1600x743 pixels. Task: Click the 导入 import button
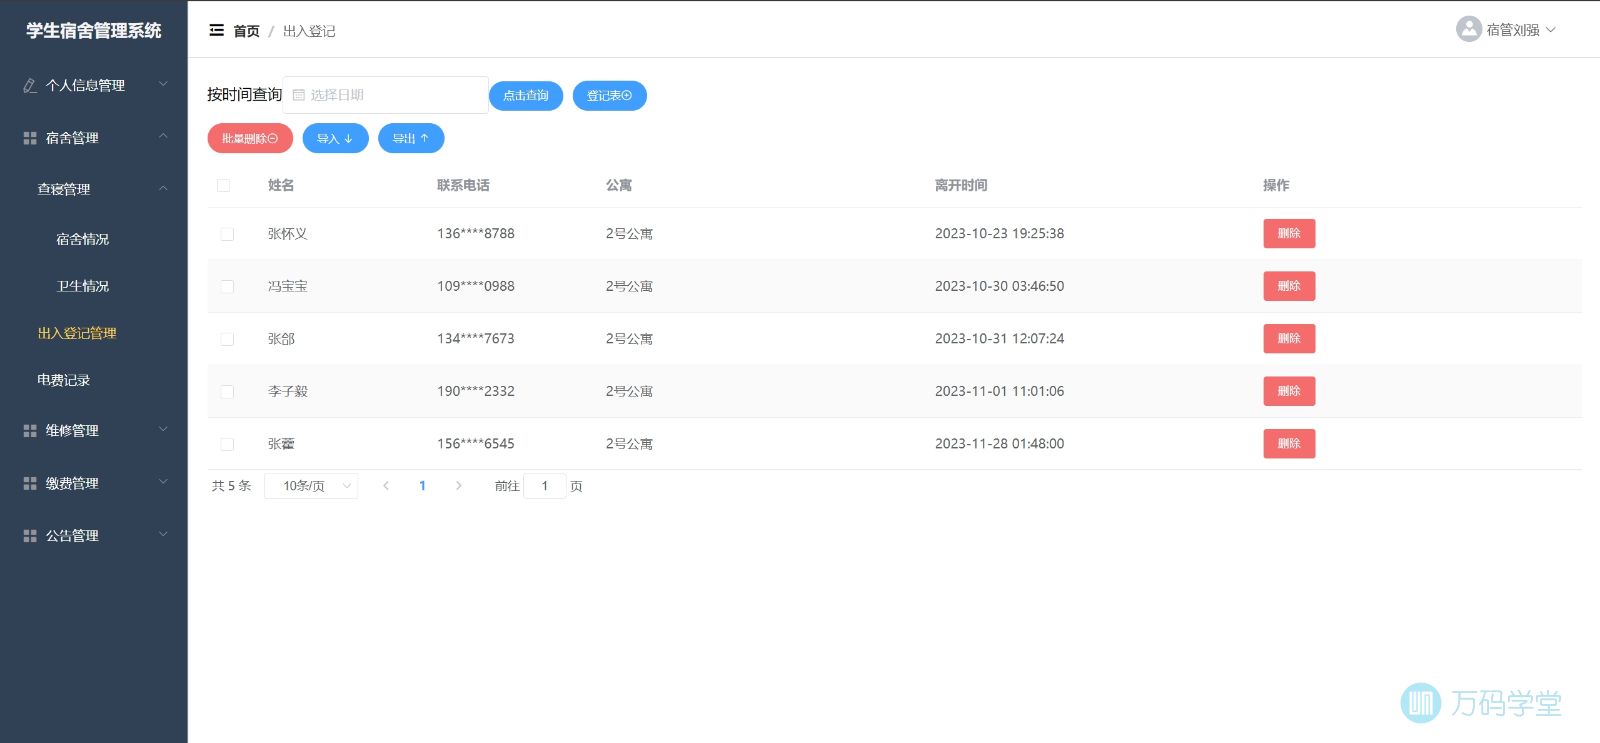(336, 139)
